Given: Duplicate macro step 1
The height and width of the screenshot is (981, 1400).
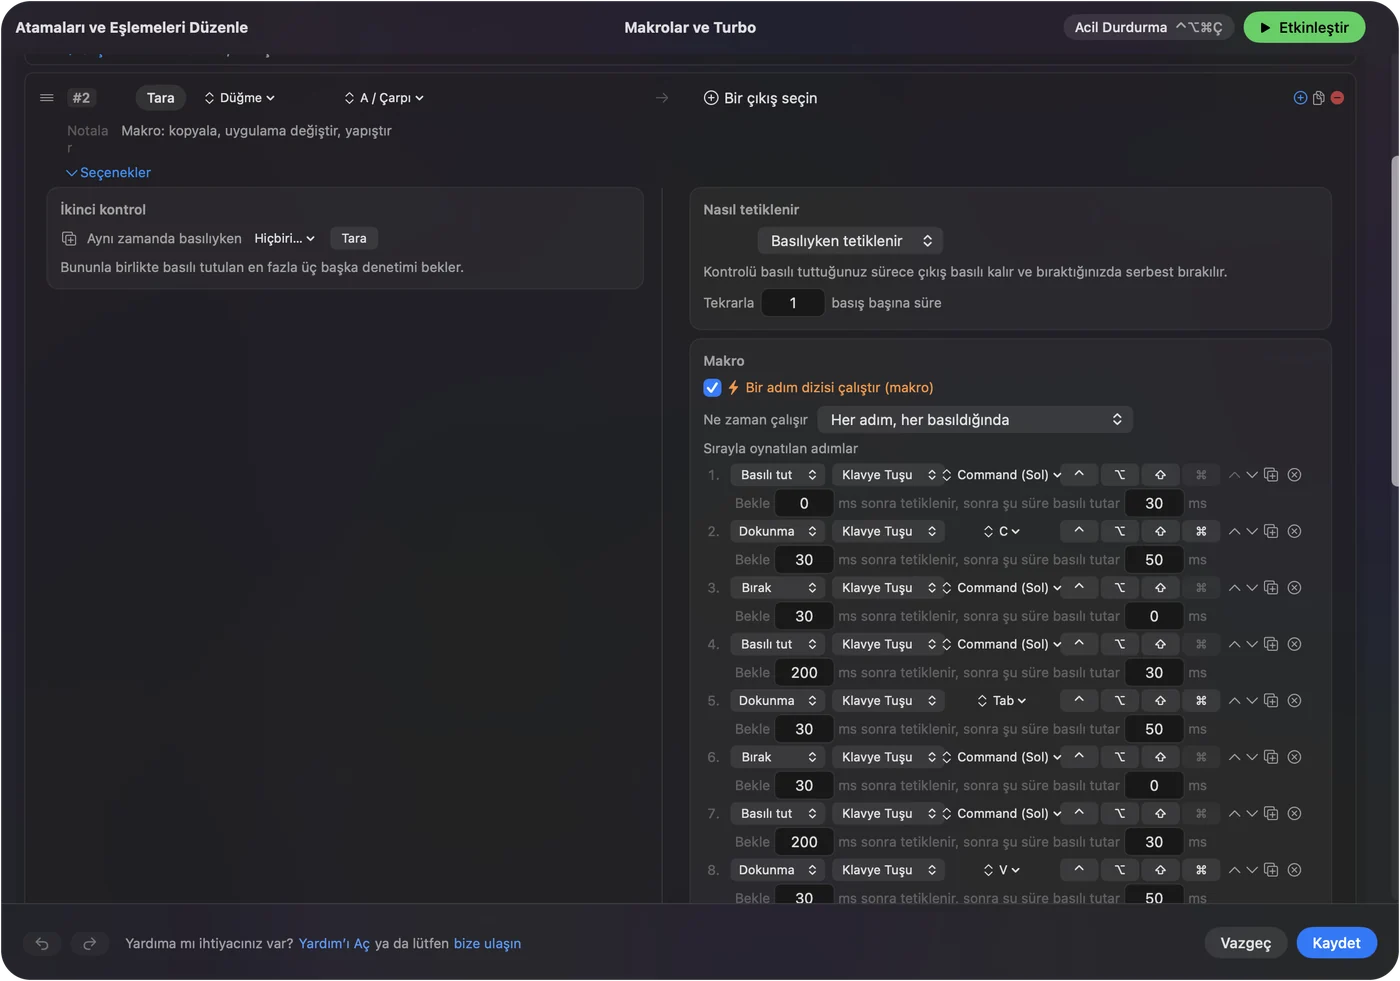Looking at the screenshot, I should click(1271, 475).
